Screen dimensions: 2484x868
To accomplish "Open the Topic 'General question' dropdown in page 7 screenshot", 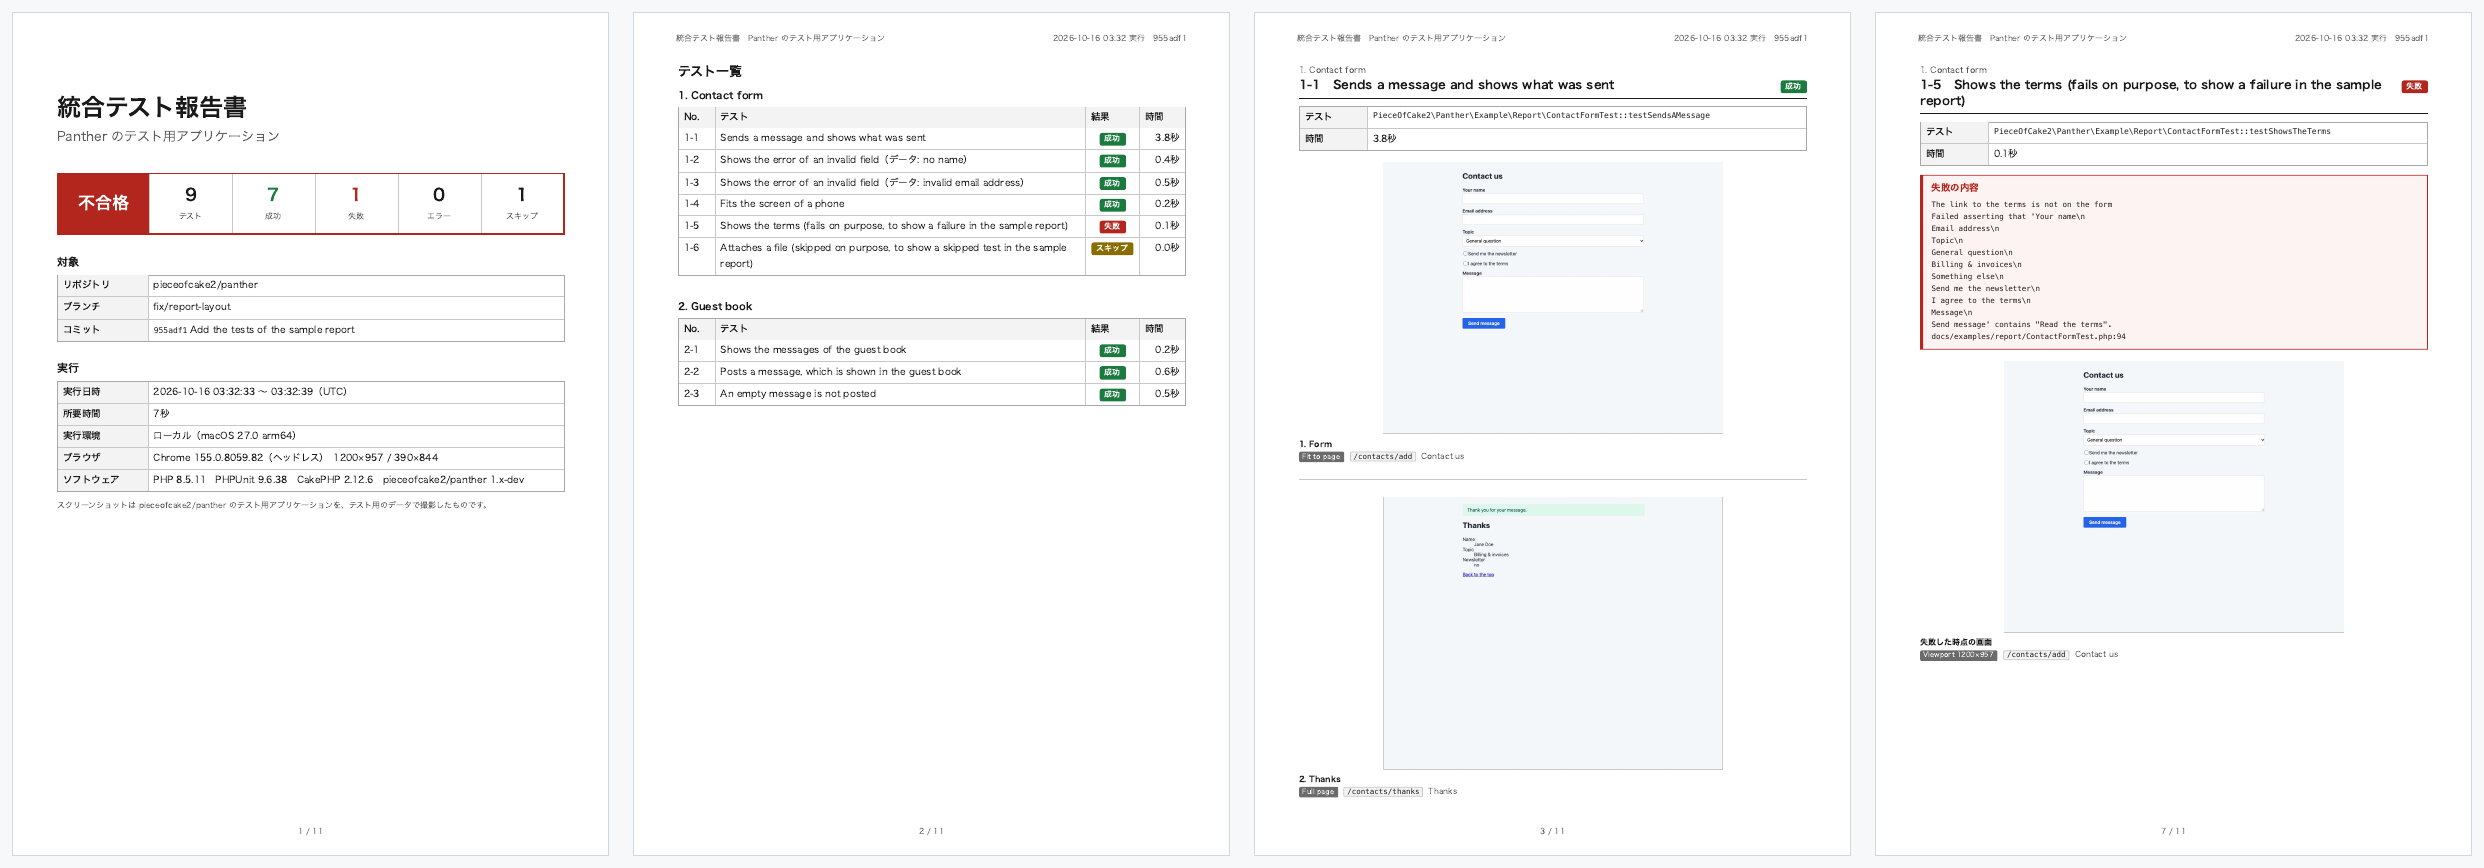I will click(x=2174, y=440).
